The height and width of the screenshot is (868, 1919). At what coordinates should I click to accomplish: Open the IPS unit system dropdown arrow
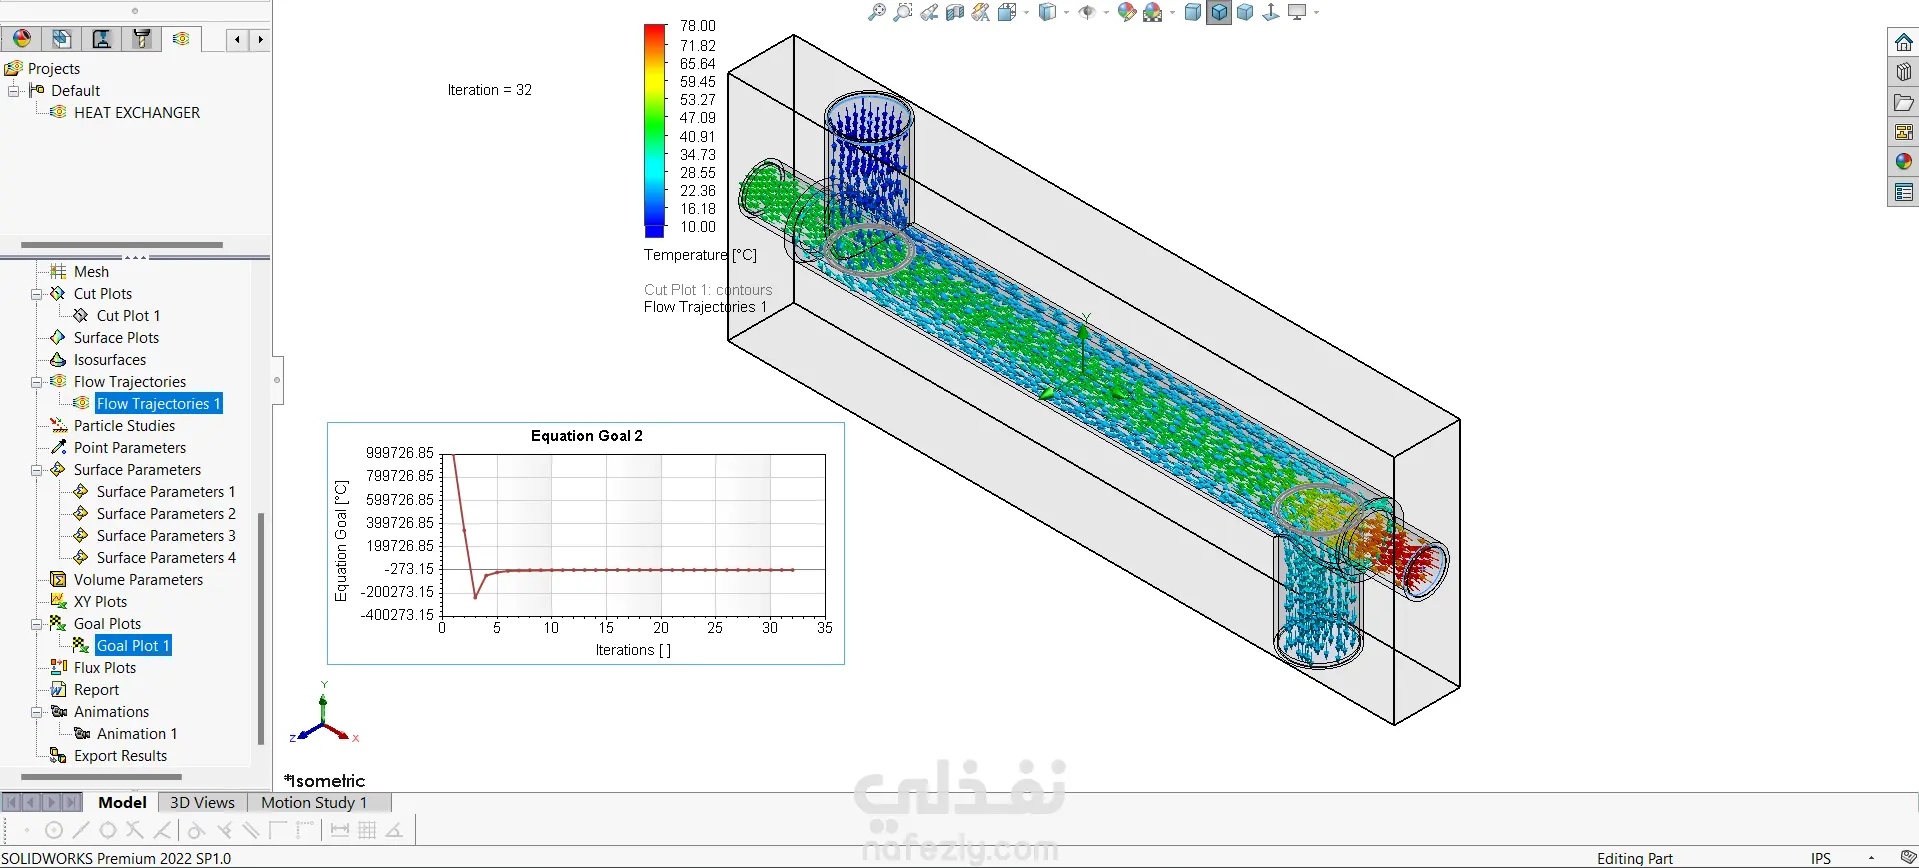pyautogui.click(x=1872, y=858)
